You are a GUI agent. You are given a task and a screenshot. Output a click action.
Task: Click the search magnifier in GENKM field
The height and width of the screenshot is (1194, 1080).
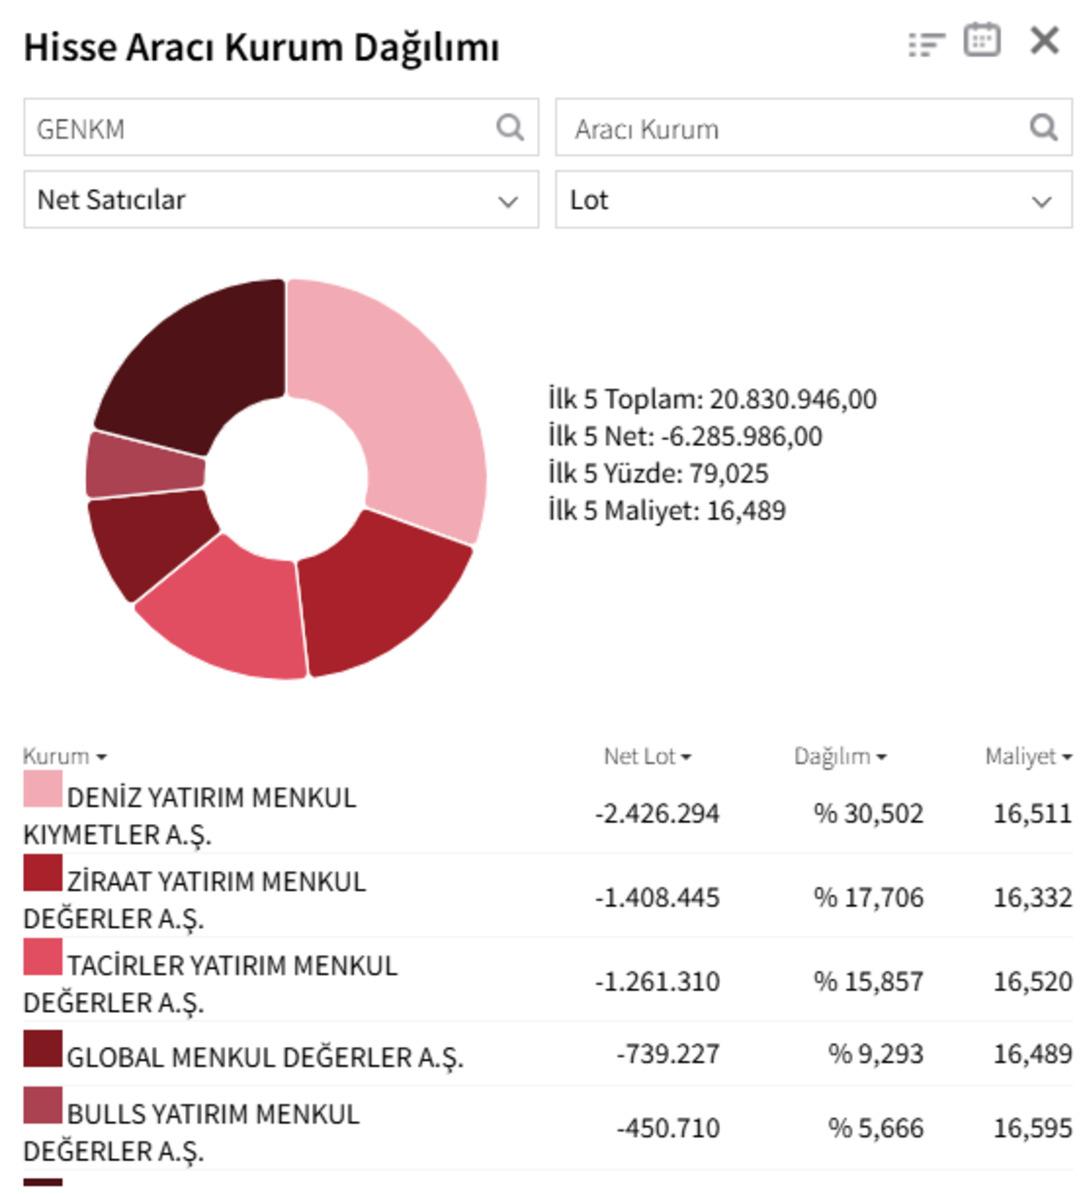pos(510,128)
